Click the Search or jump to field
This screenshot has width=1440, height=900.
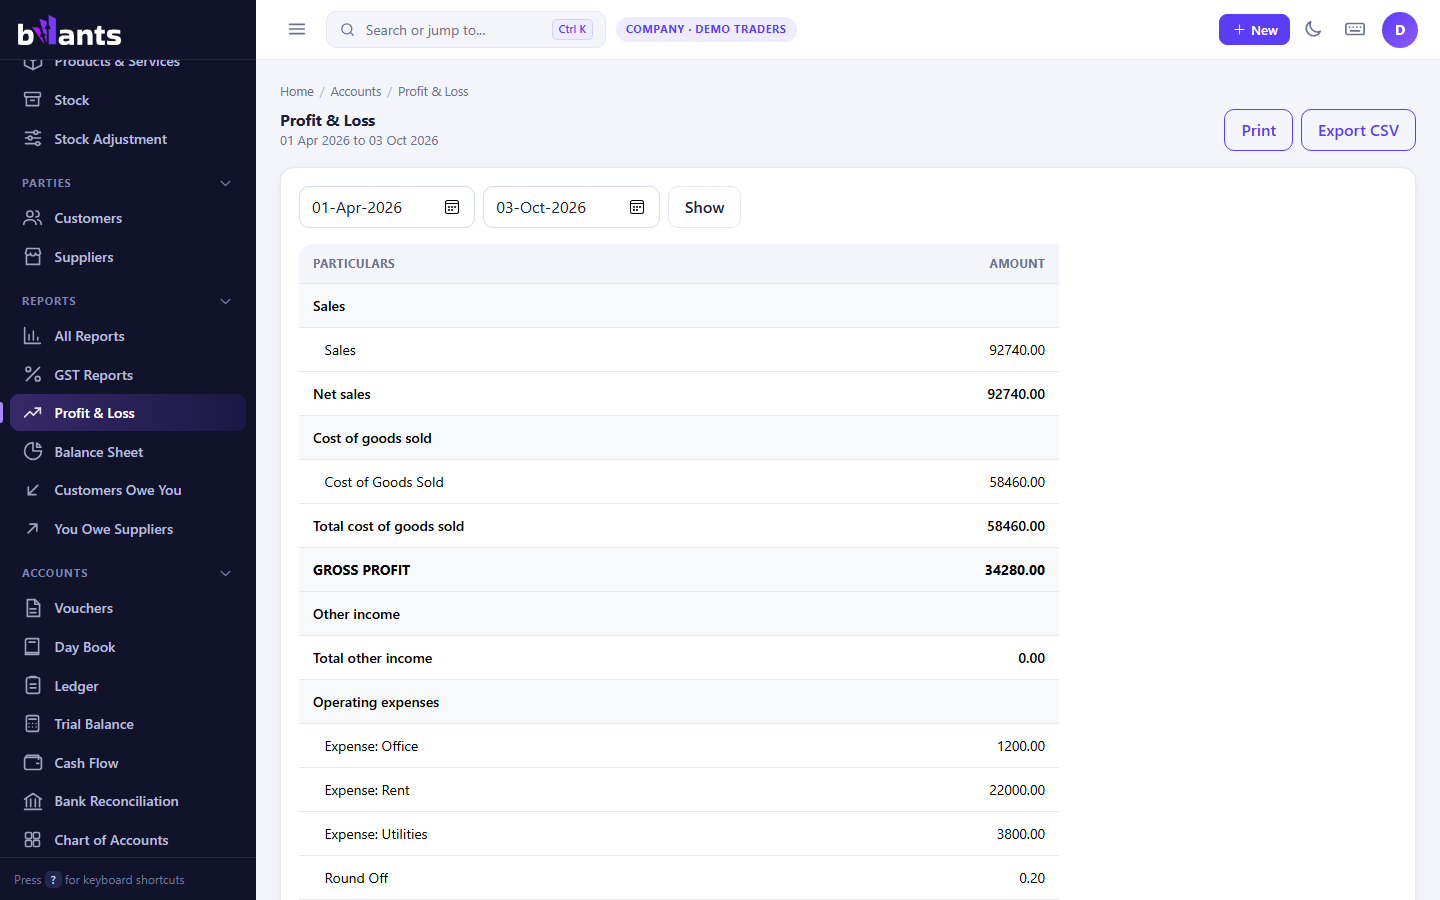(x=466, y=30)
